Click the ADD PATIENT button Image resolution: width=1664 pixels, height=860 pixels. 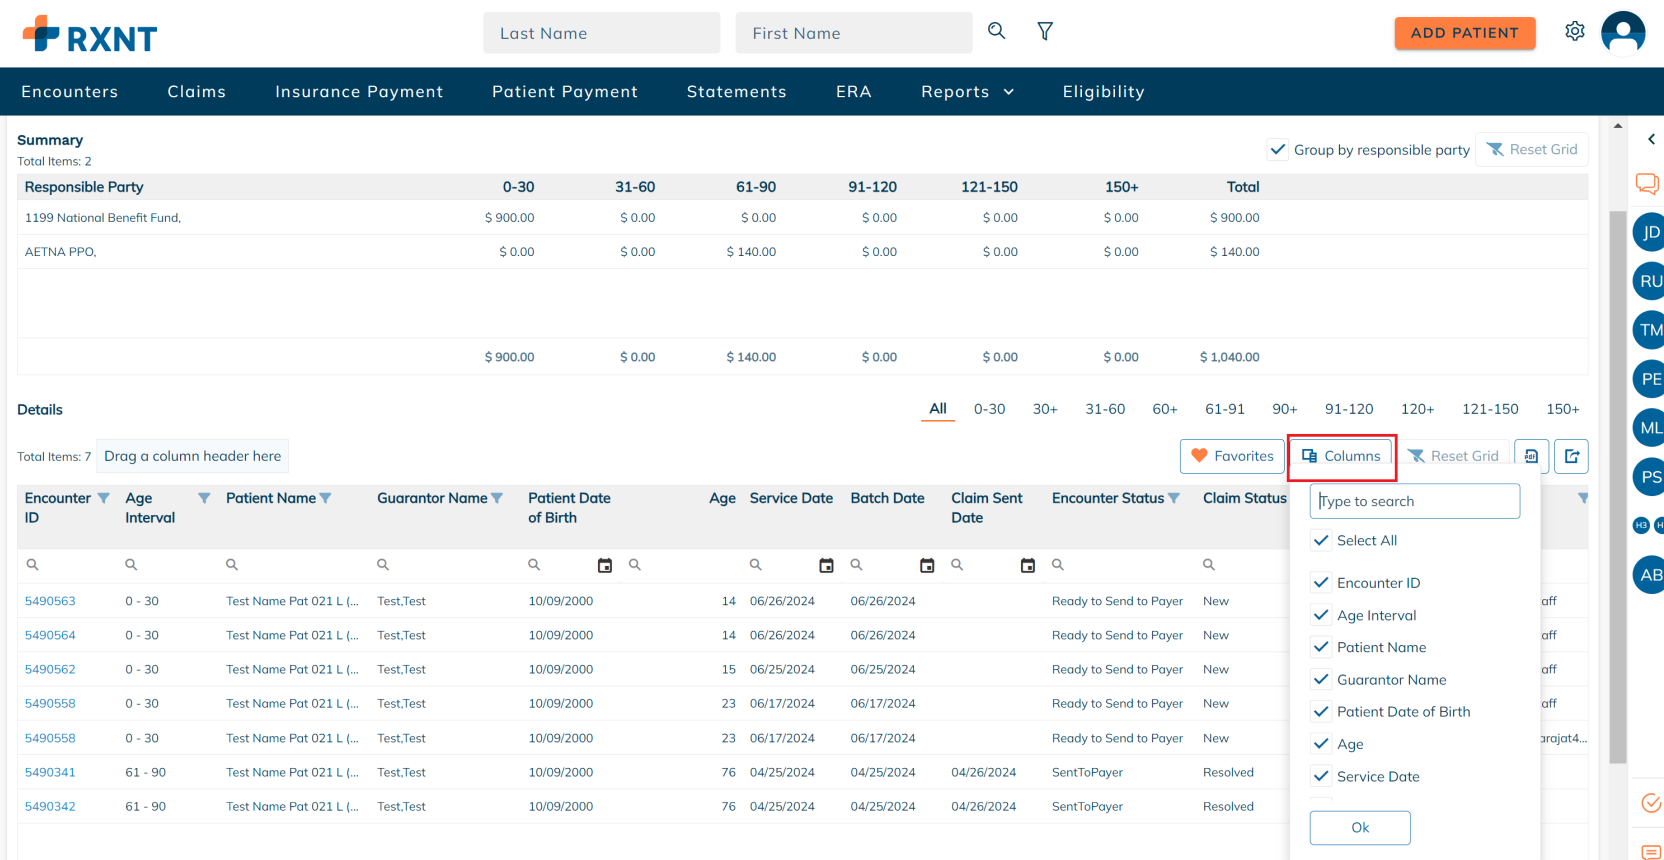(x=1464, y=33)
